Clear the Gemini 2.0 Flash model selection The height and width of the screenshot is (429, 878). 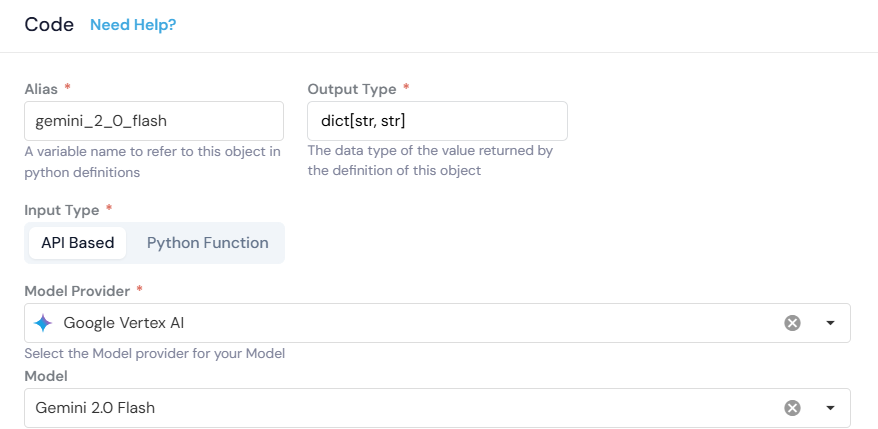pos(792,408)
